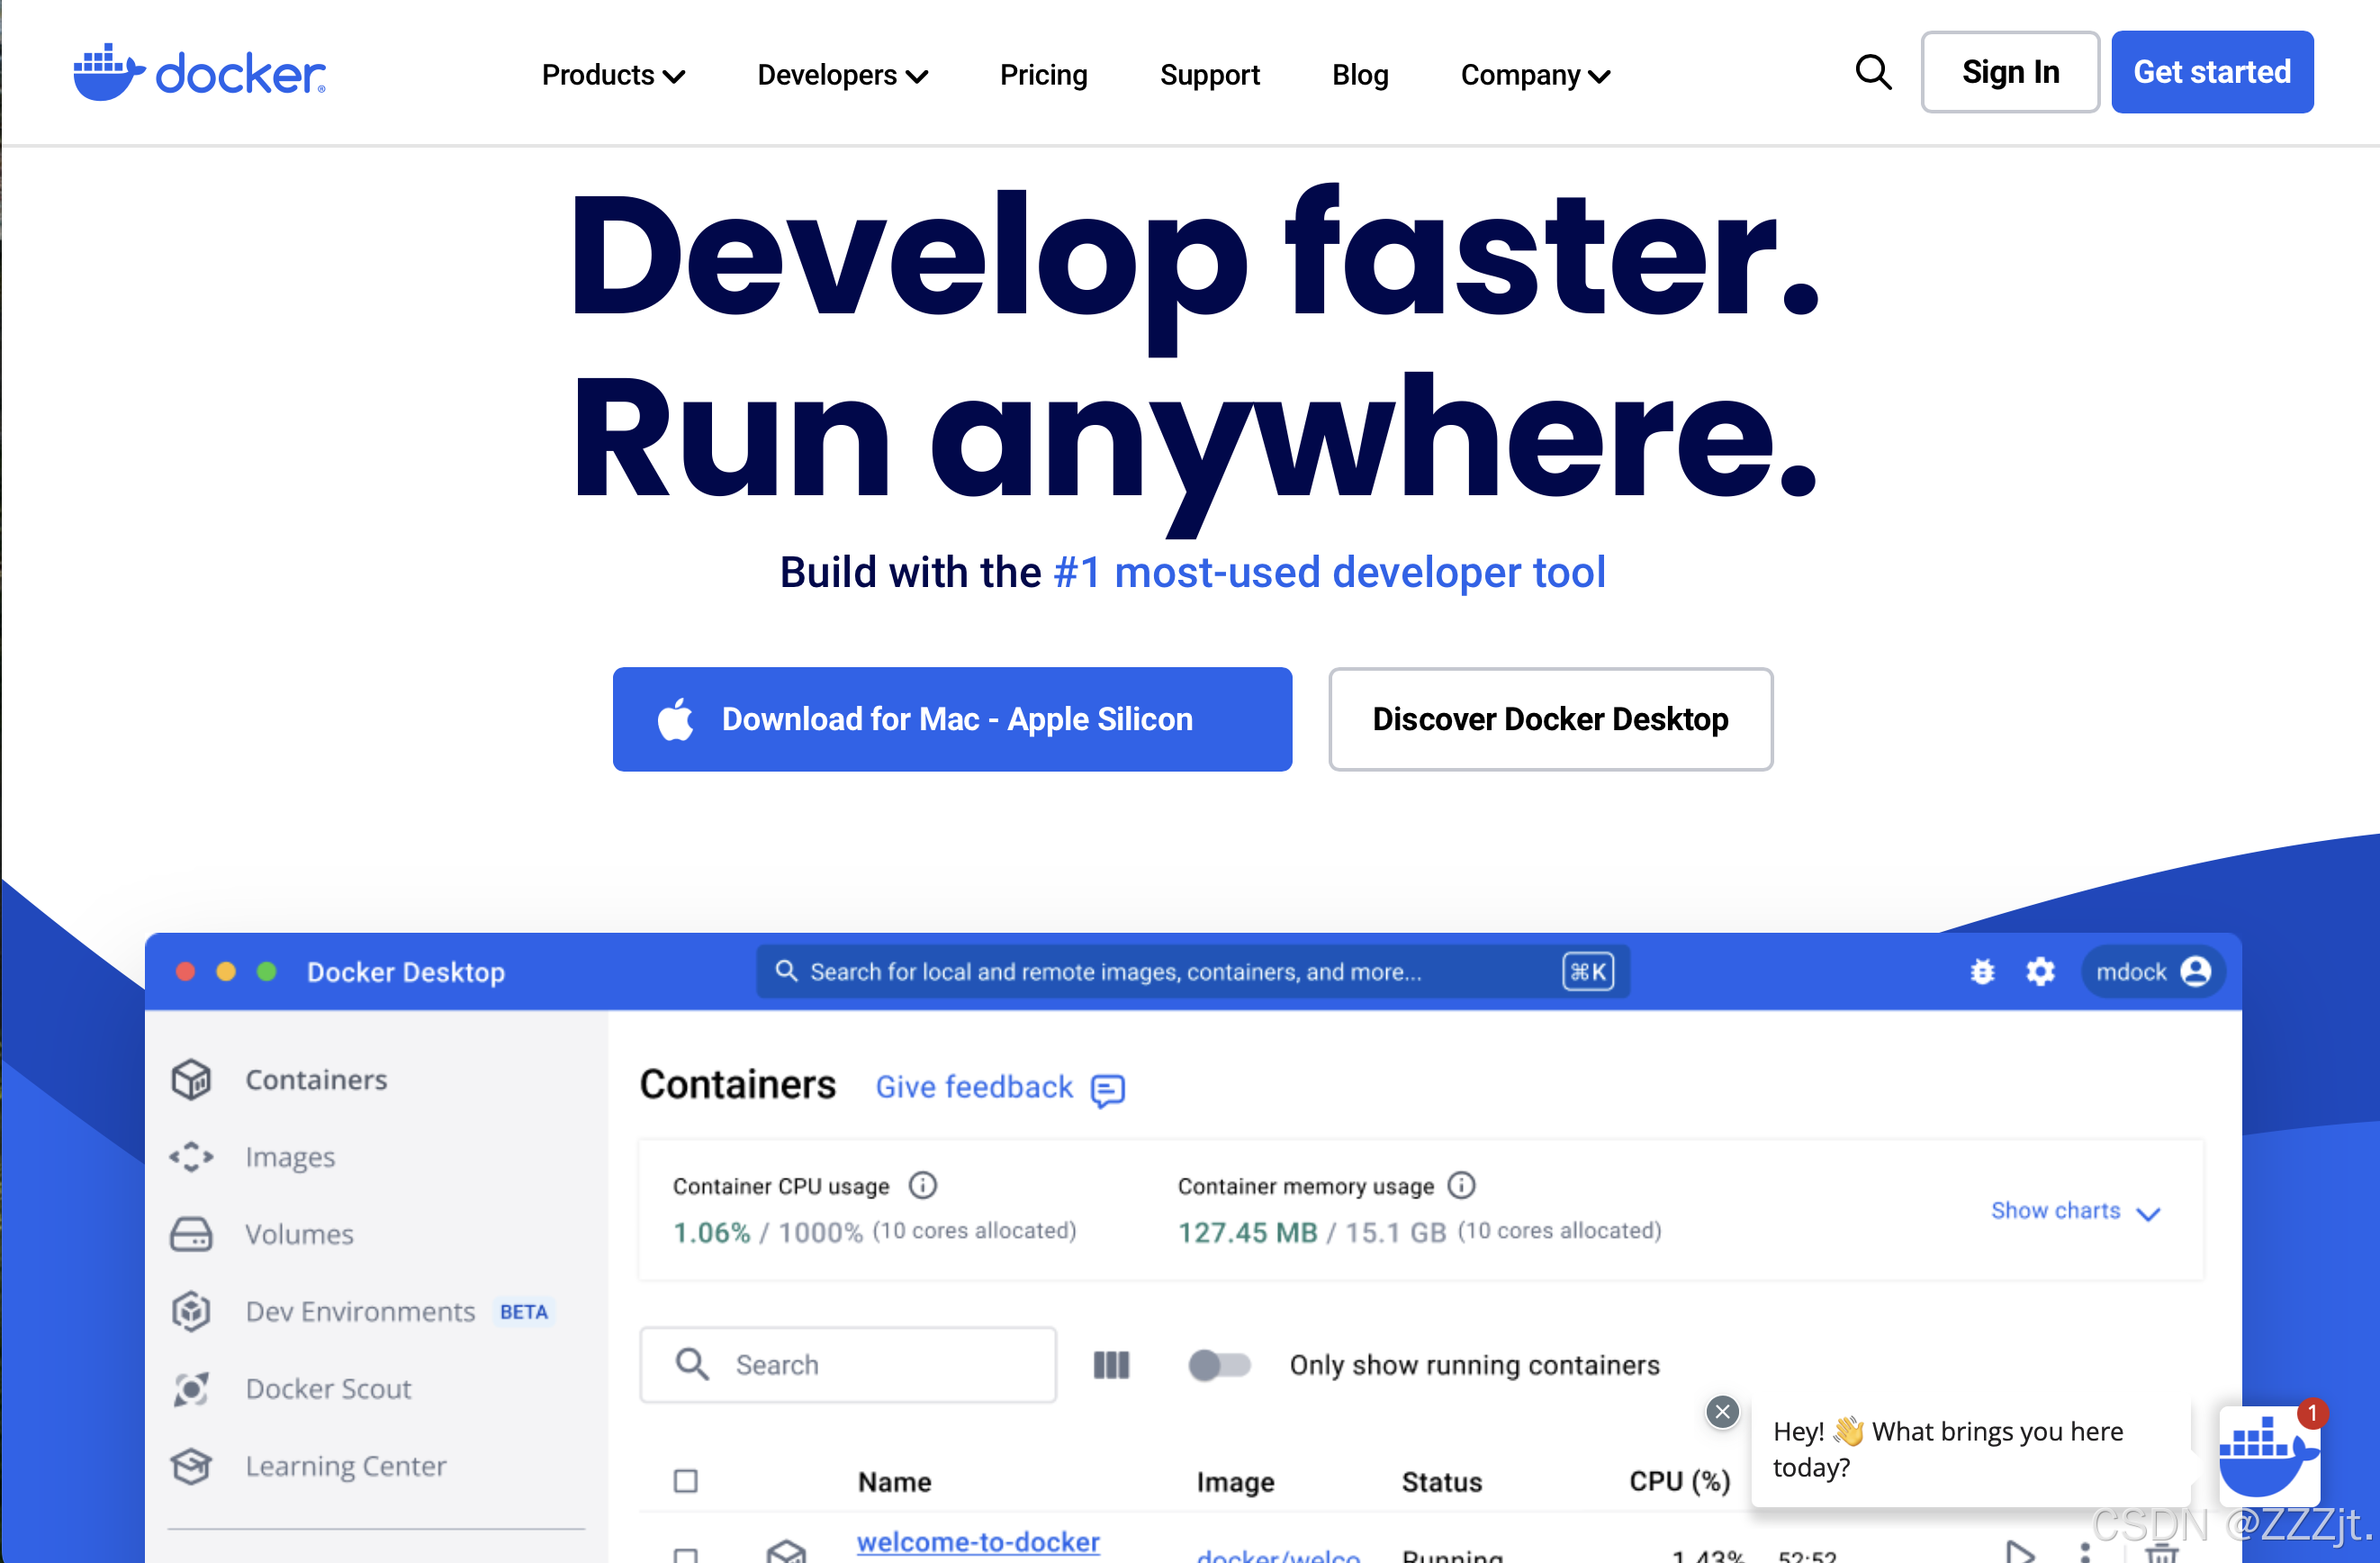Image resolution: width=2380 pixels, height=1563 pixels.
Task: Expand the Products dropdown menu
Action: point(612,75)
